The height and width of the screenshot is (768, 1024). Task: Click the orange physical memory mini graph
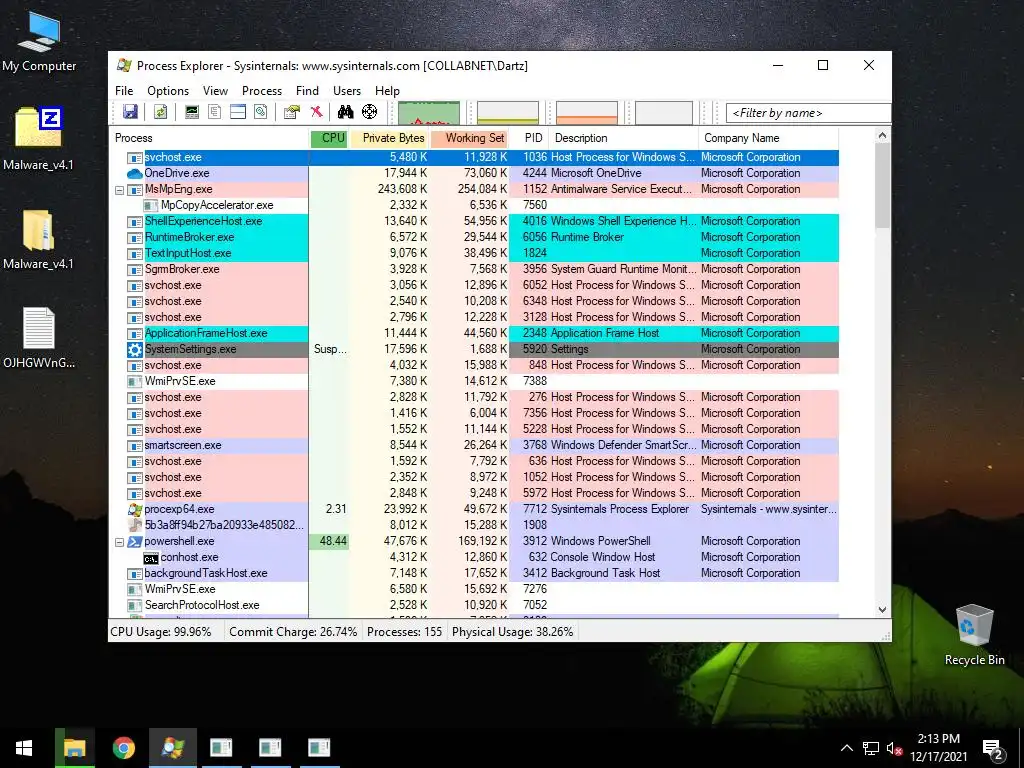(586, 112)
